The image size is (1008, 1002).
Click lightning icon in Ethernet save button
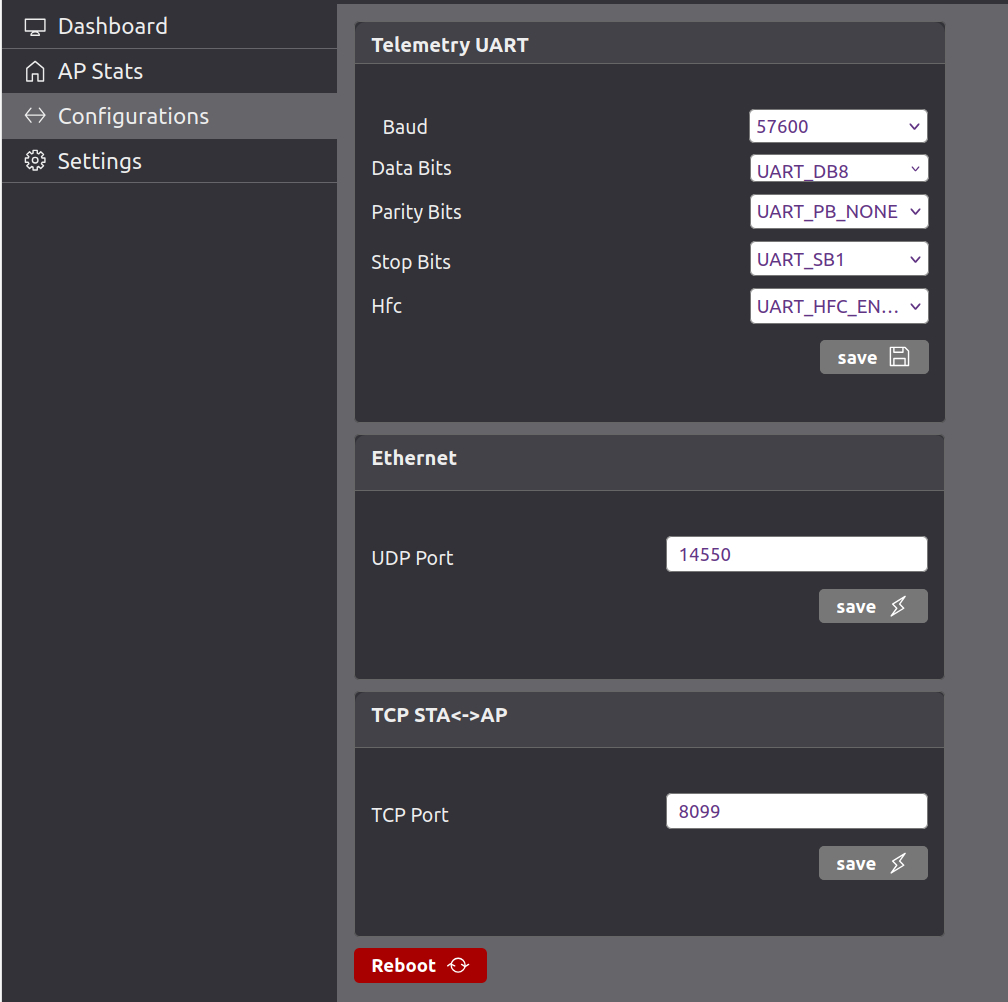pyautogui.click(x=898, y=607)
